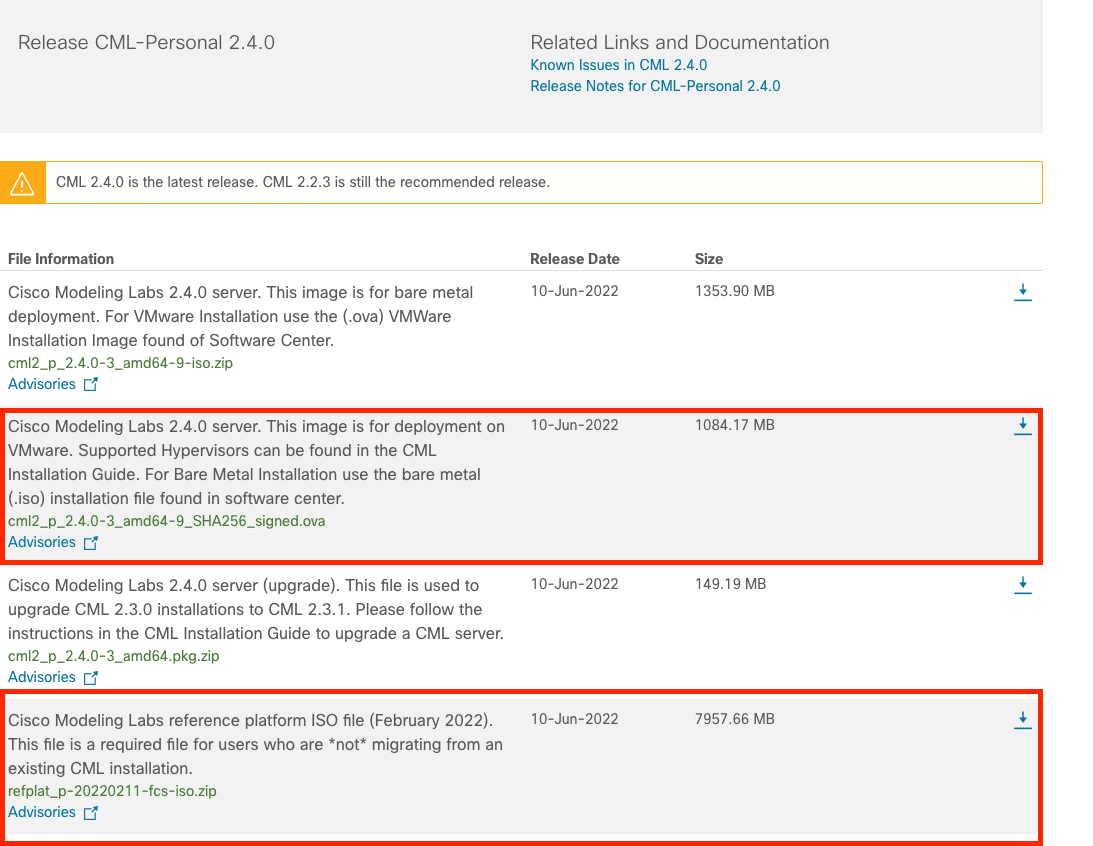The height and width of the screenshot is (846, 1093).
Task: Download the amd64.pkg.zip upgrade file
Action: pyautogui.click(x=1023, y=585)
